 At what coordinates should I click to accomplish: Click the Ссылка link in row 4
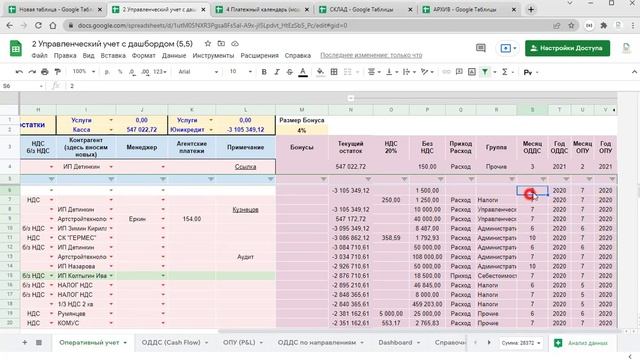point(245,167)
